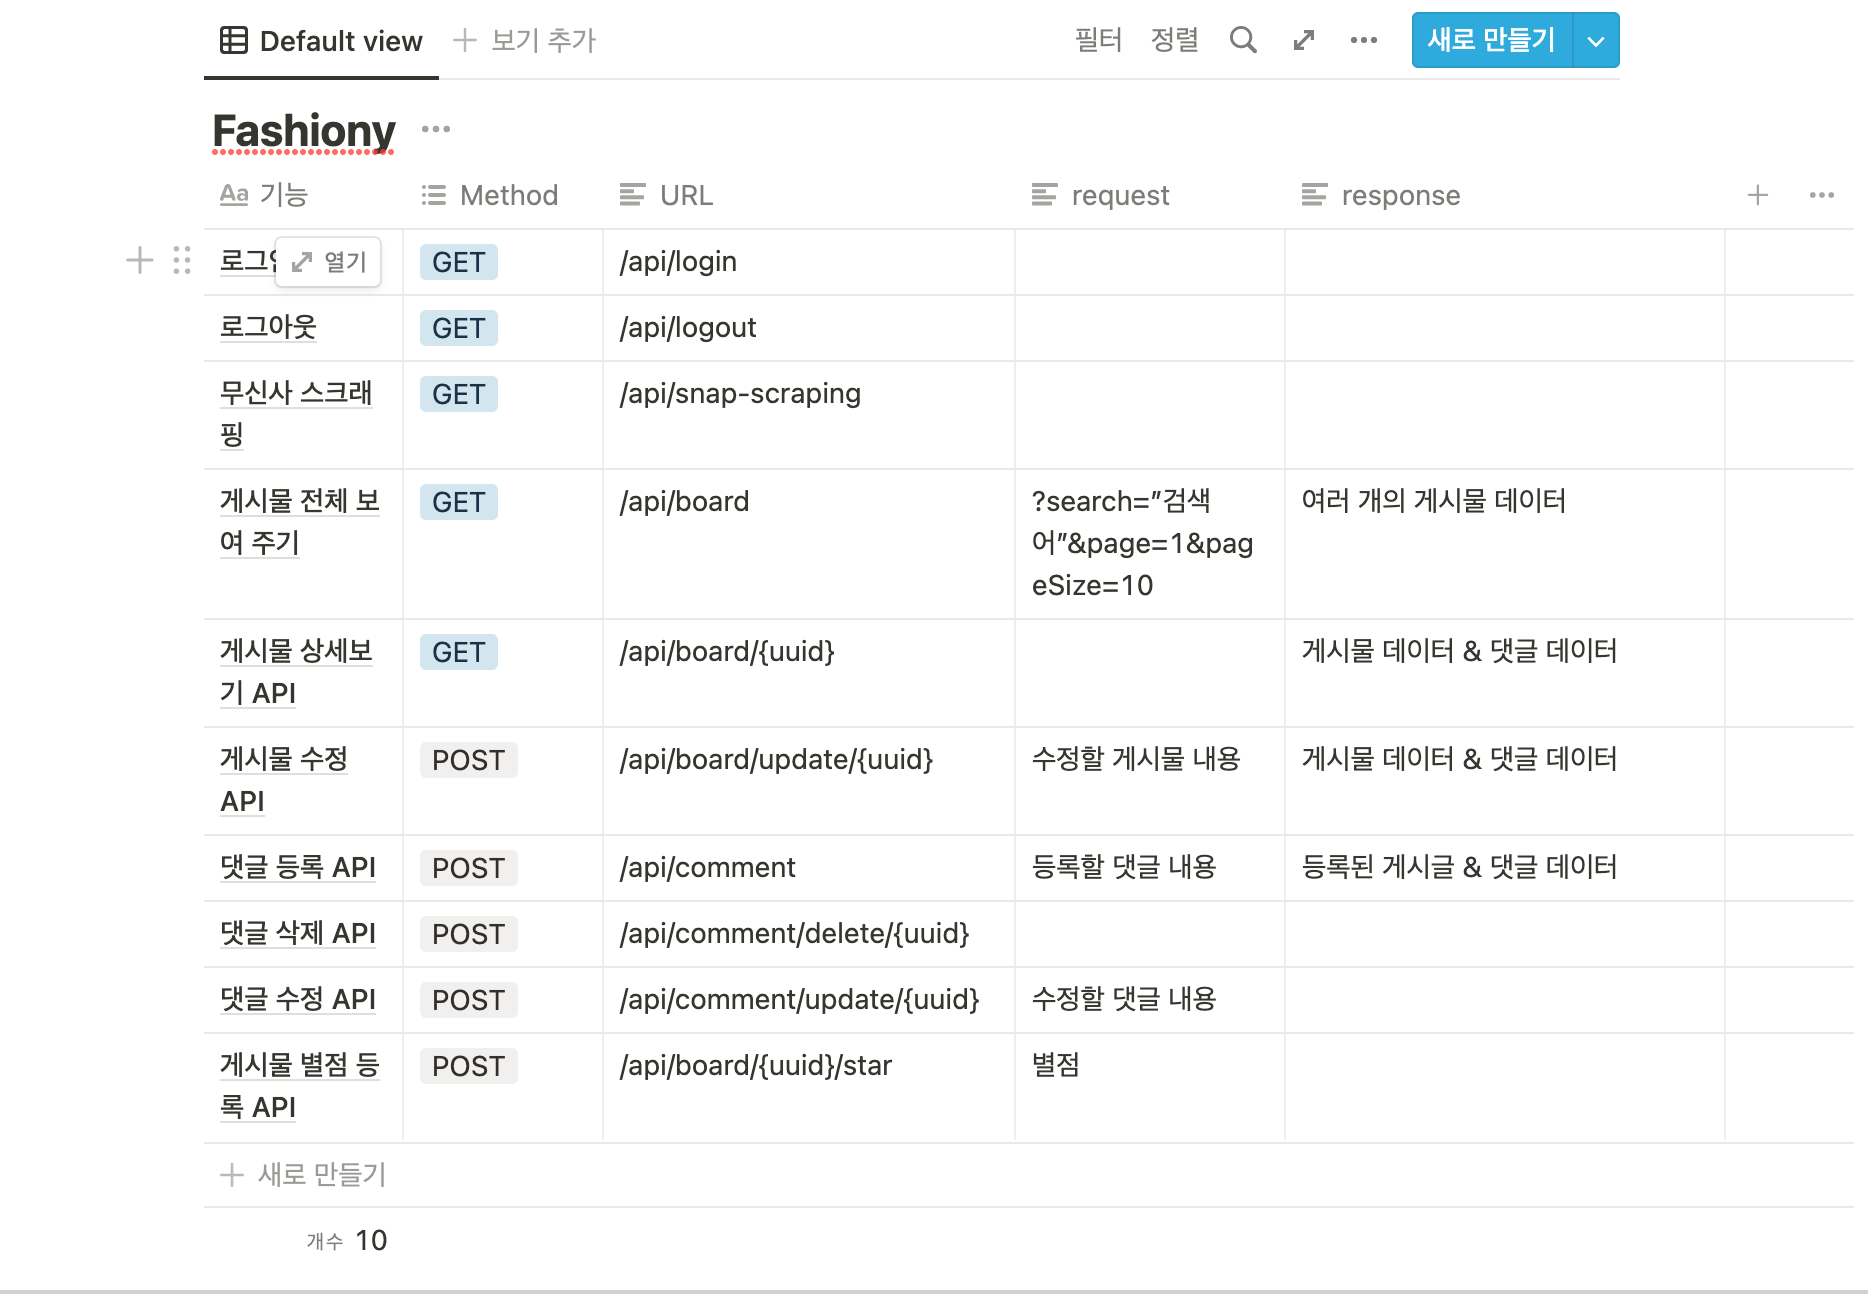
Task: Click GET tag in /api/login row
Action: point(459,262)
